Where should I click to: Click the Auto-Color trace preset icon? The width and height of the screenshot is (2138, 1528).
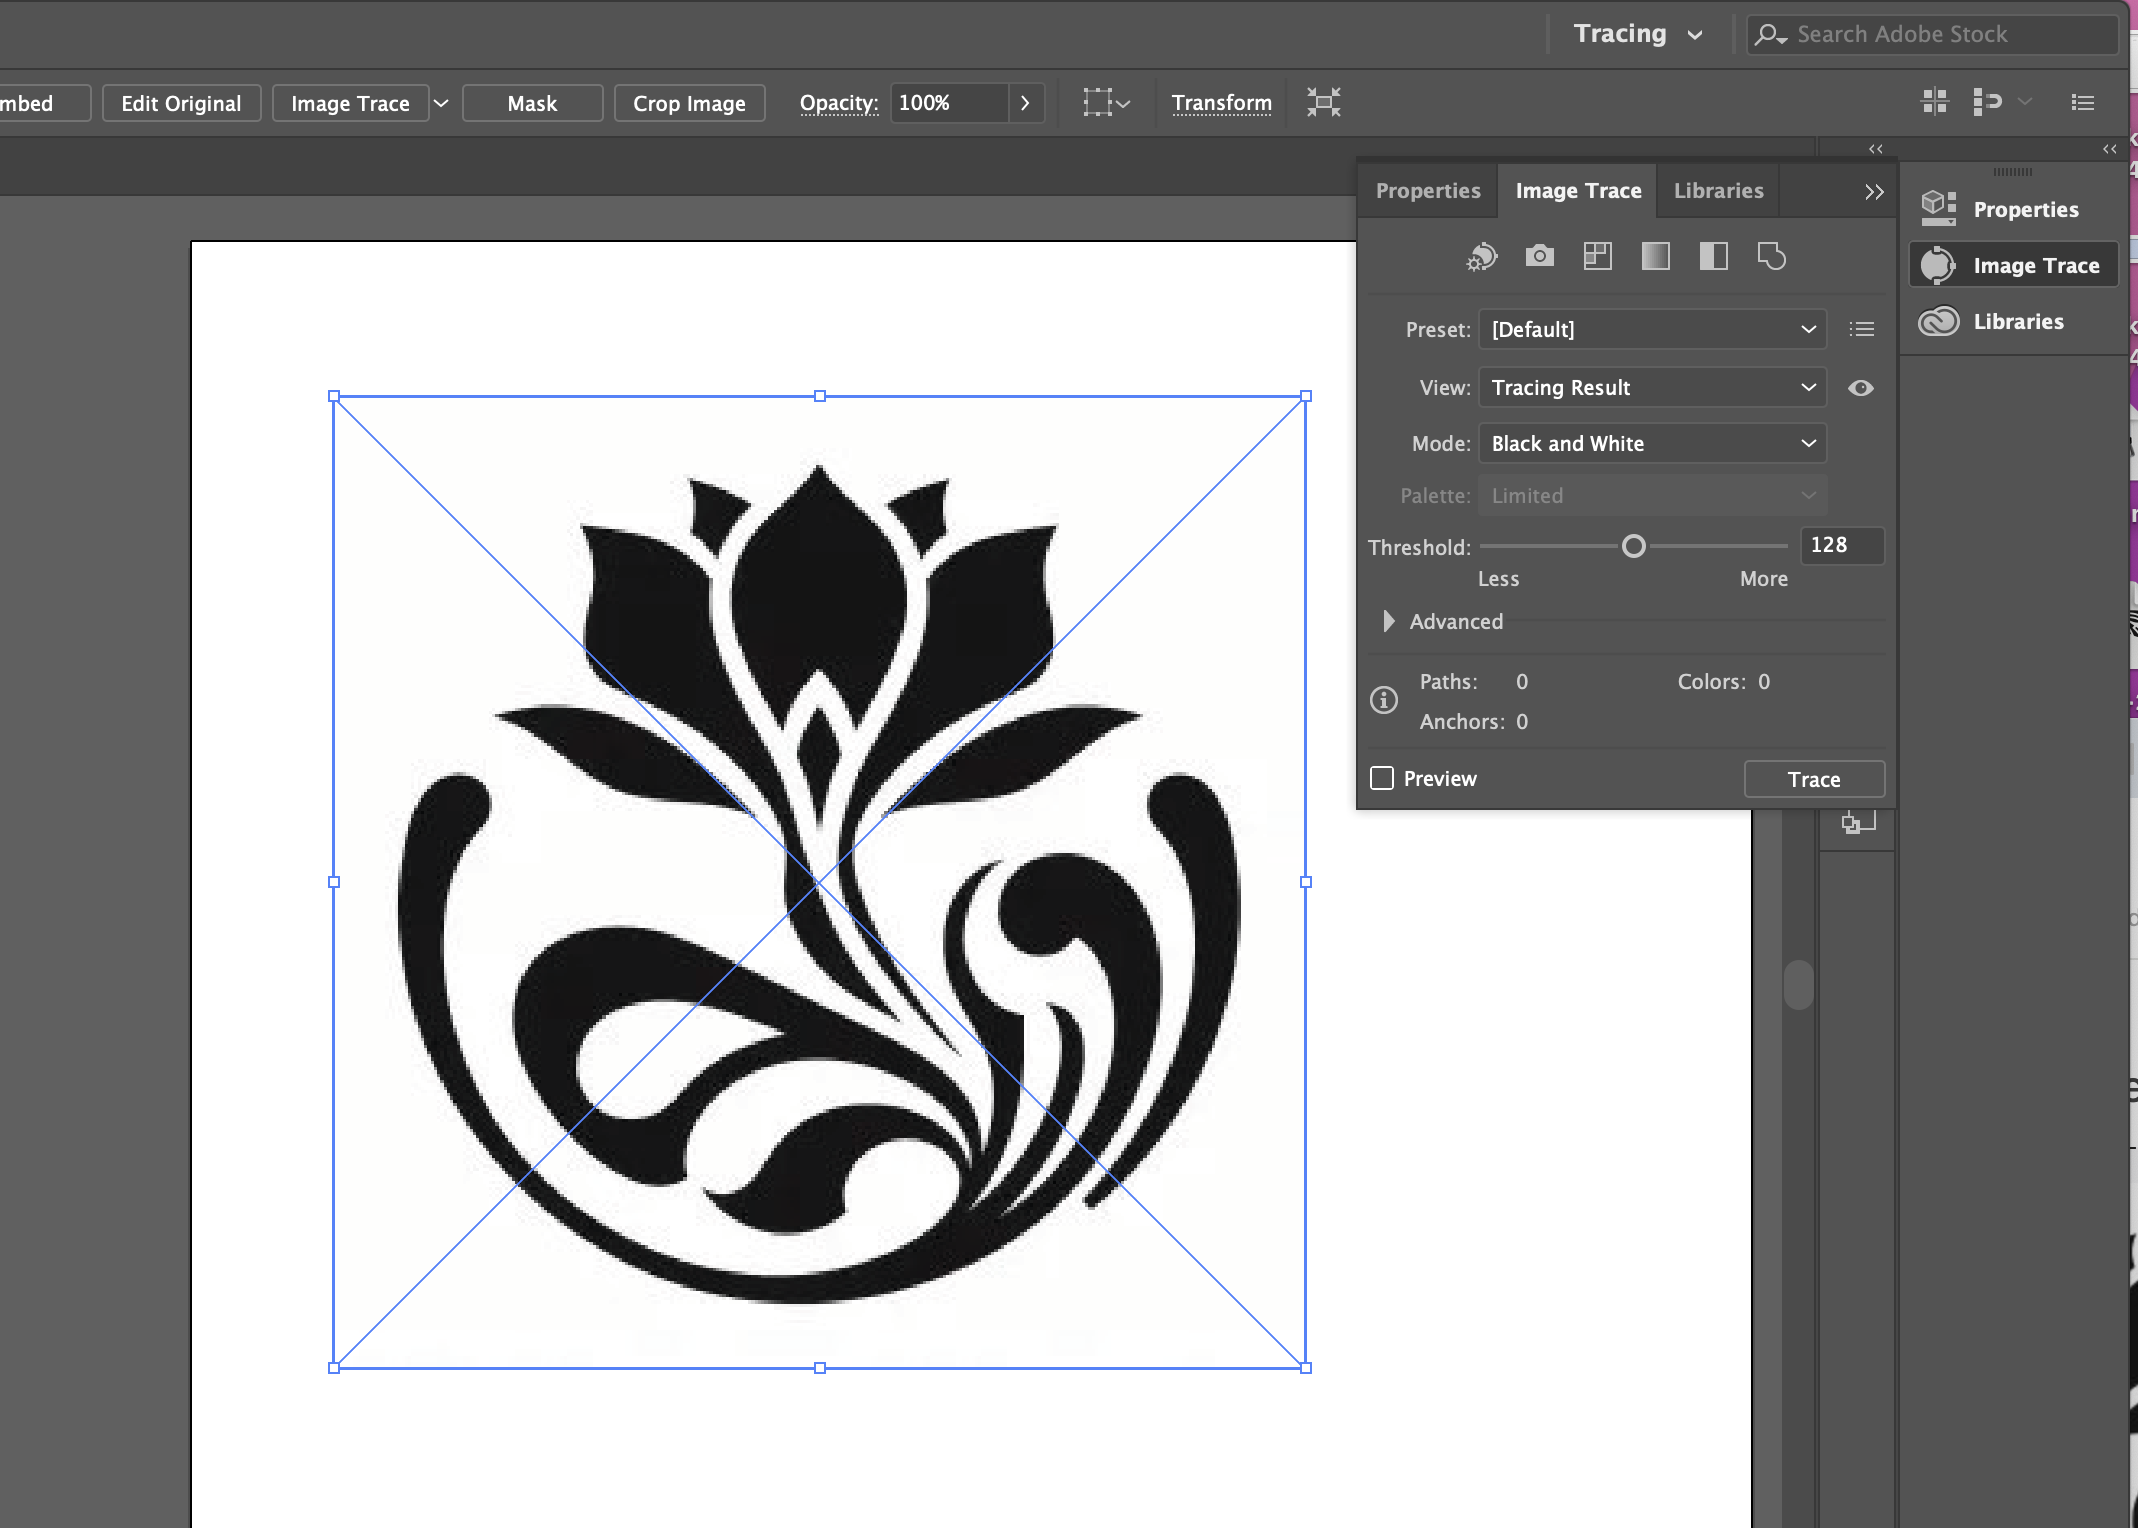click(1482, 257)
